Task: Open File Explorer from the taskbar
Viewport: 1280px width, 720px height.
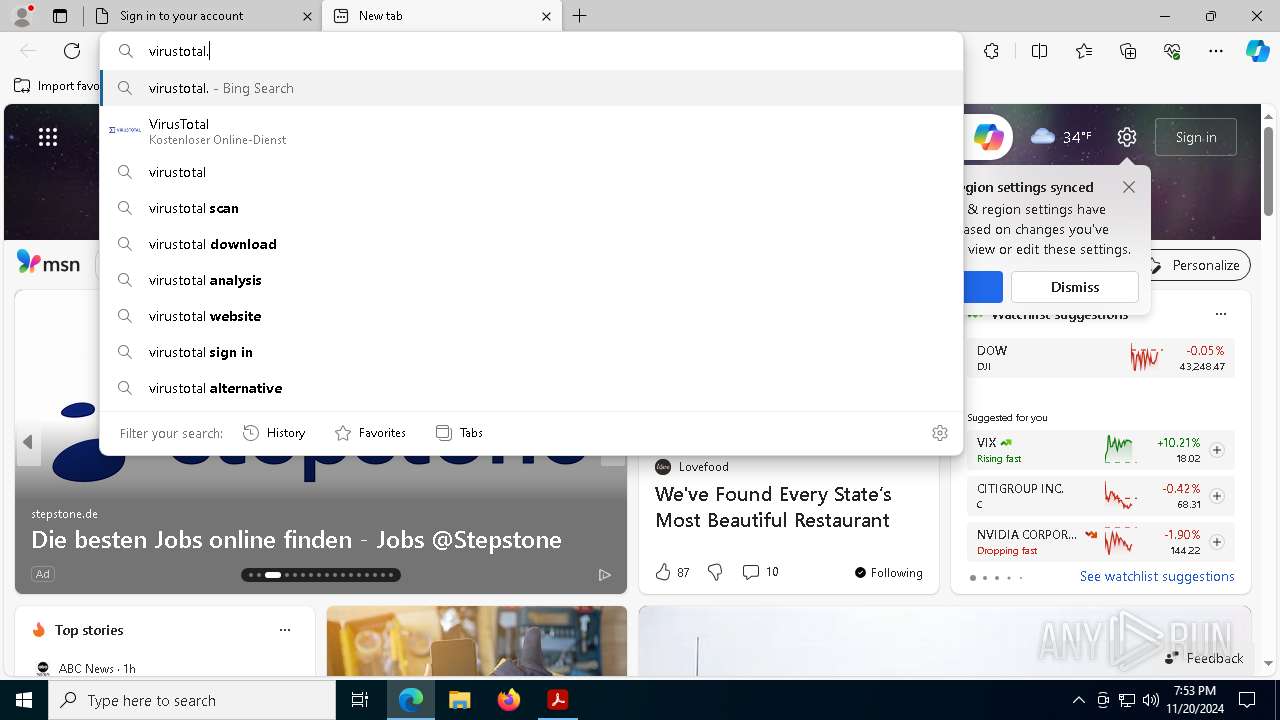Action: [459, 701]
